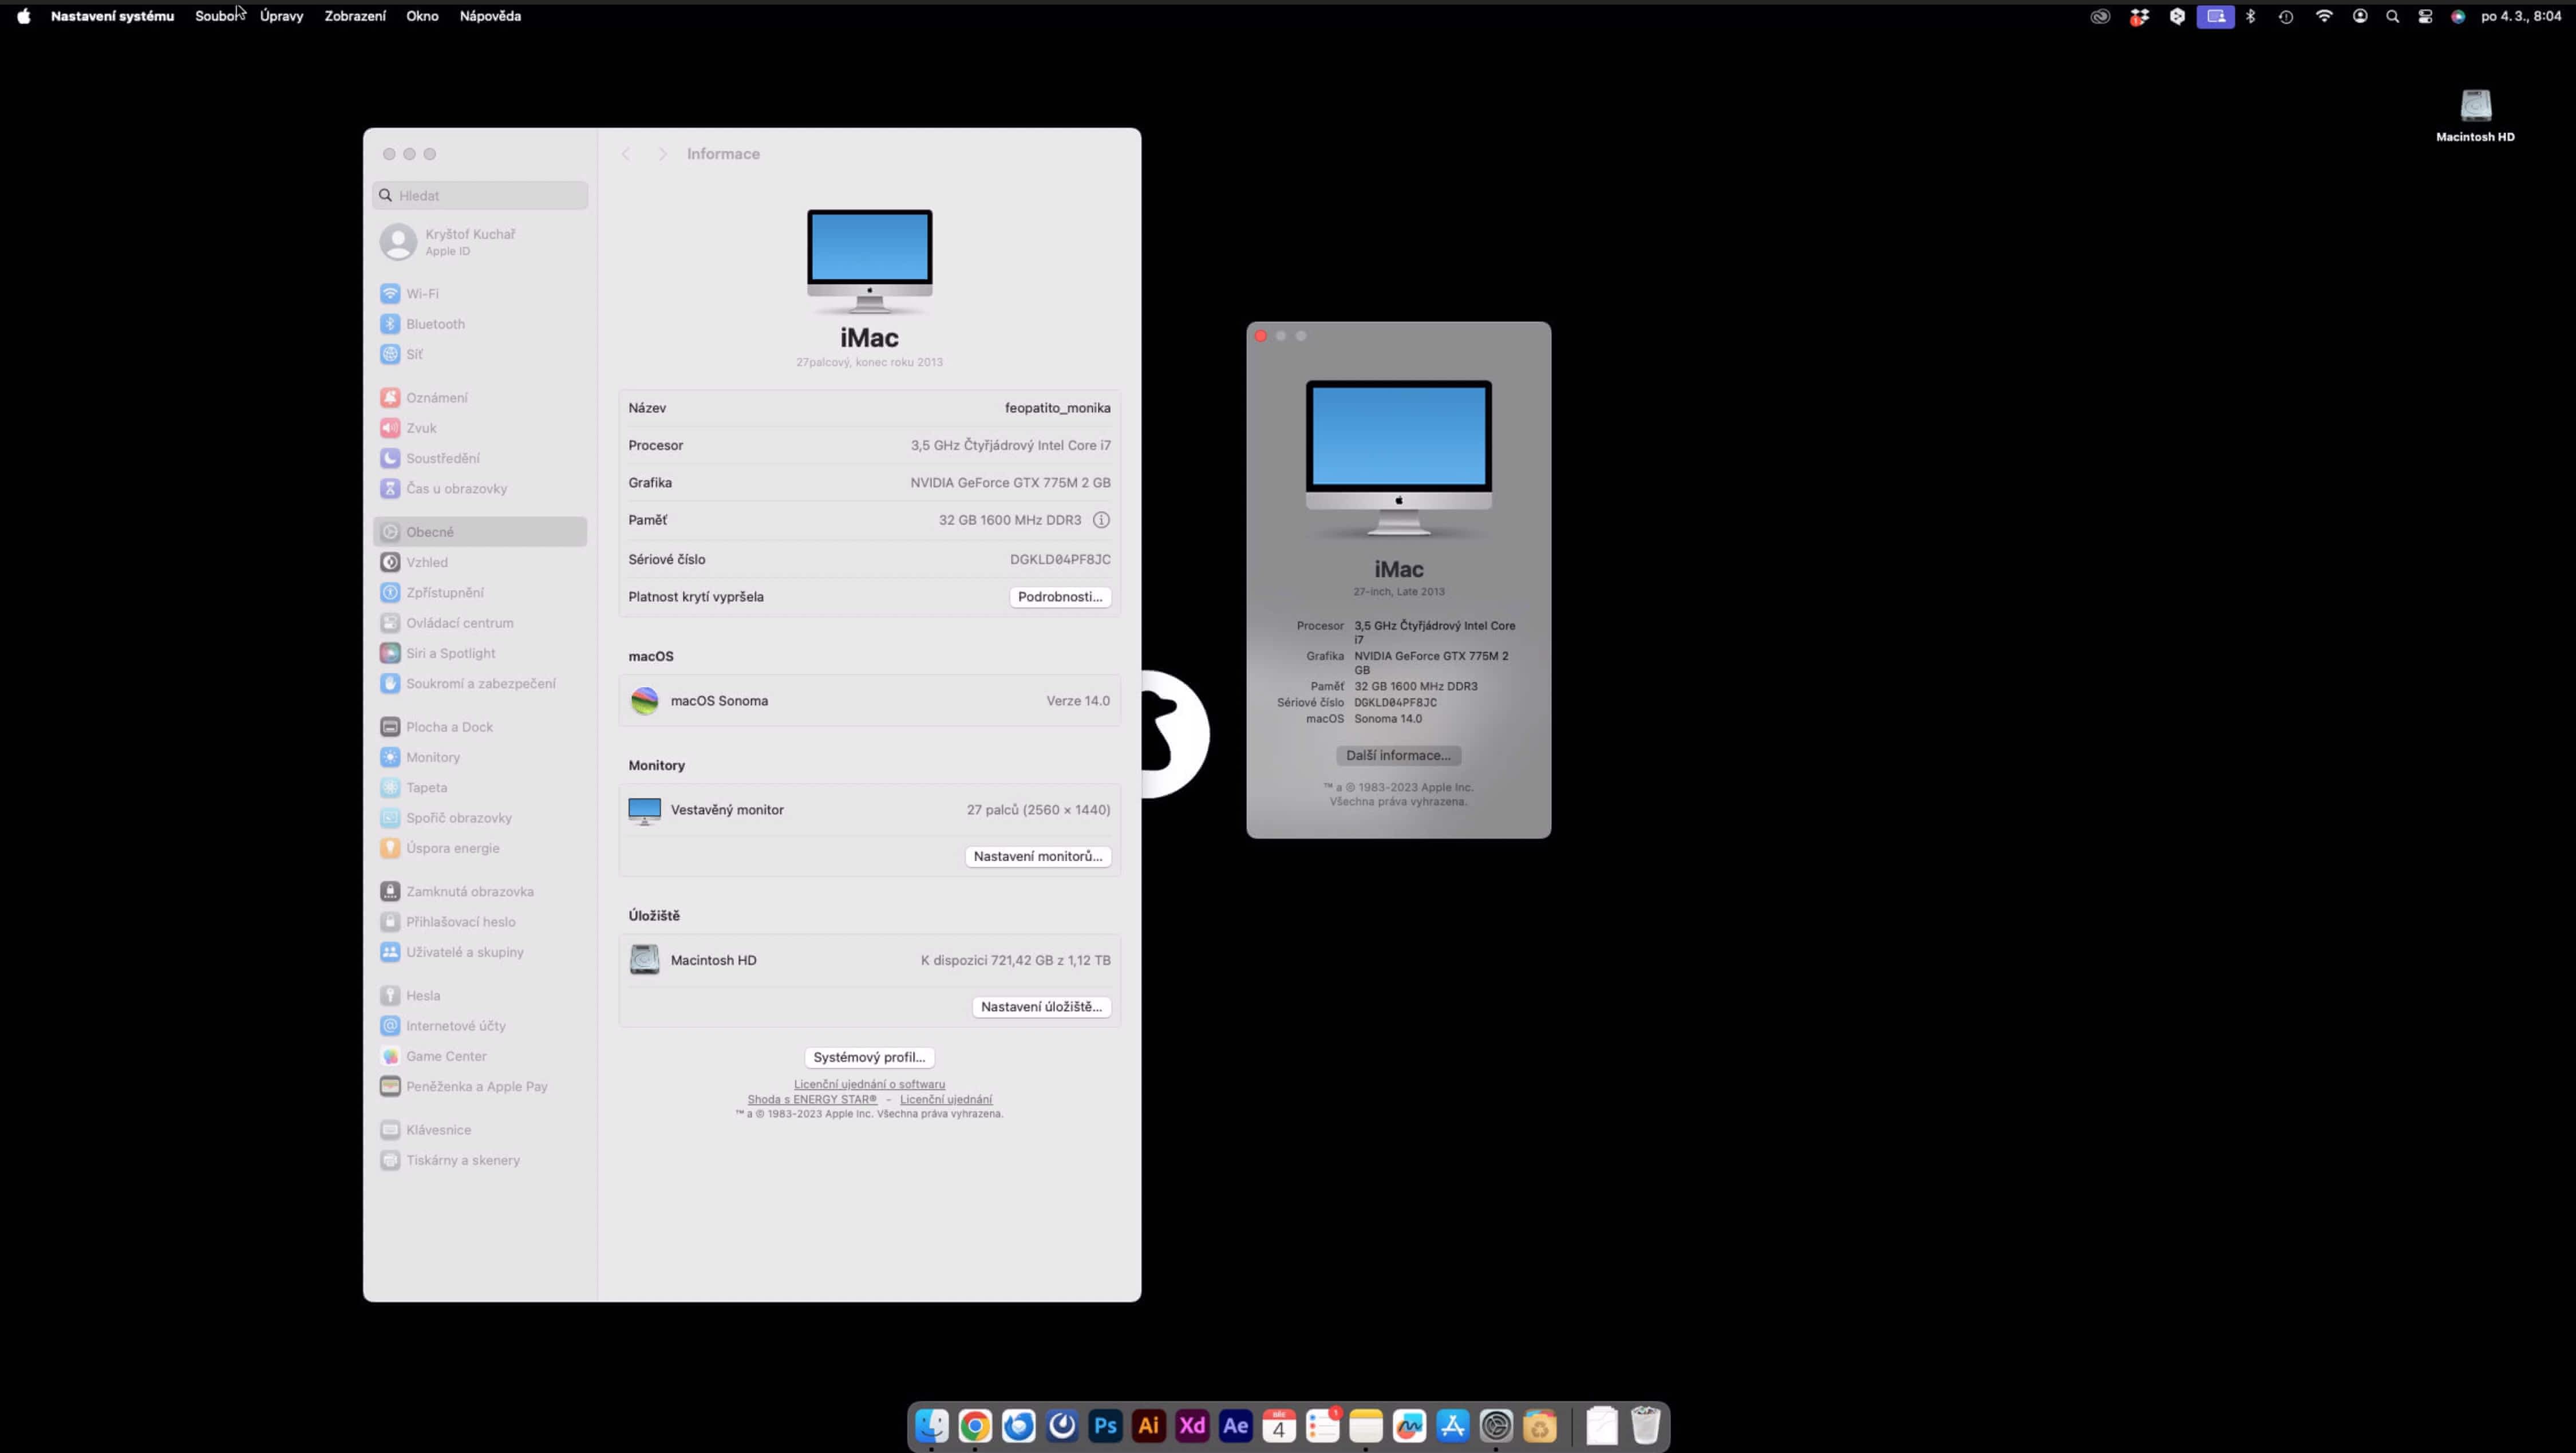Launch Illustrator from the Dock
Screen dimensions: 2576x1453
coord(1148,1426)
